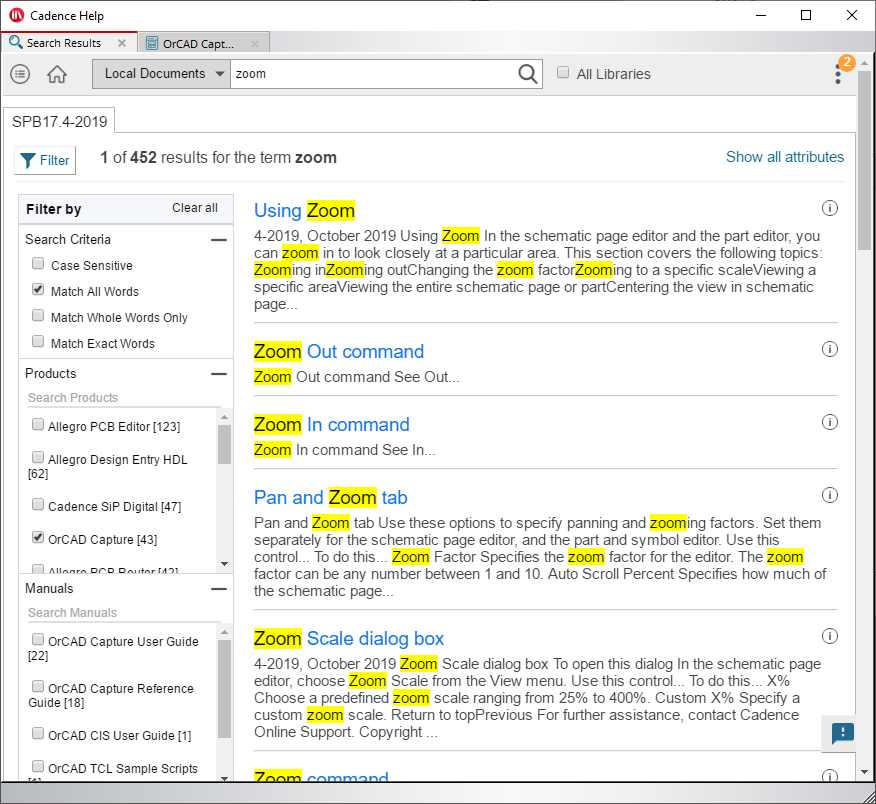Image resolution: width=876 pixels, height=804 pixels.
Task: Show info for Zoom Scale dialog box result
Action: click(x=830, y=636)
